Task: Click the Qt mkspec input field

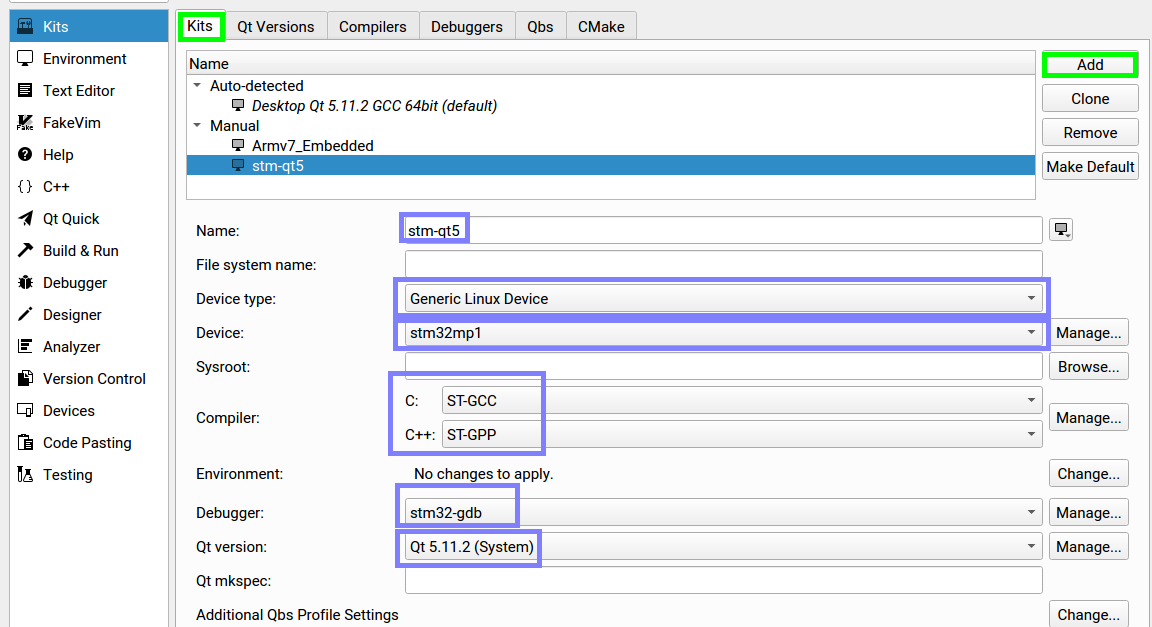Action: [x=700, y=580]
